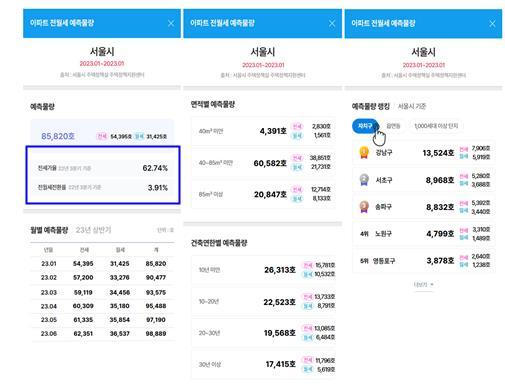The width and height of the screenshot is (505, 386).
Task: Click the 34,456 월세 cell for 23.03
Action: (x=120, y=292)
